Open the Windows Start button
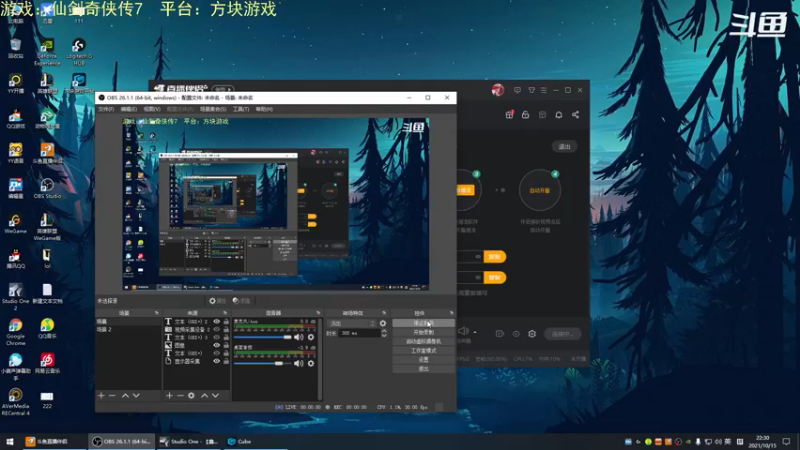 click(10, 441)
